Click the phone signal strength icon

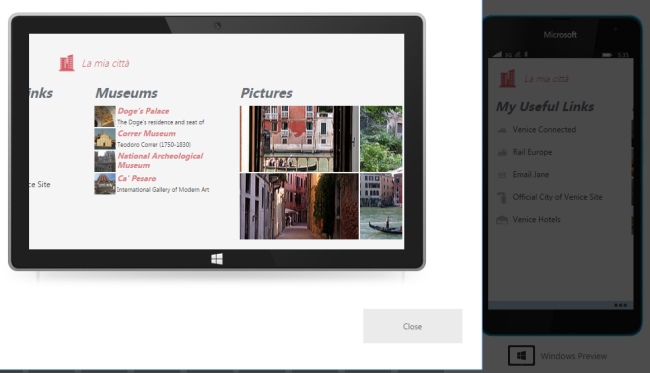tap(497, 54)
